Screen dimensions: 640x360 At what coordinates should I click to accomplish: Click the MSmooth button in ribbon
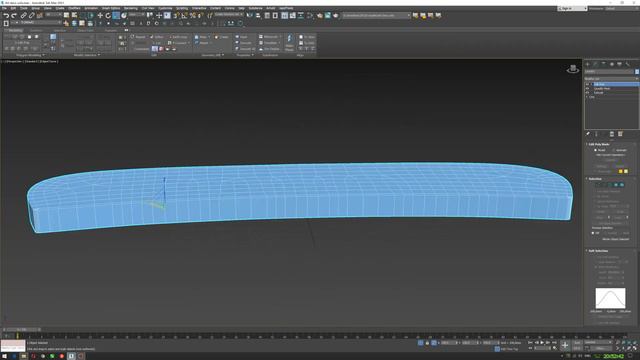(x=269, y=37)
